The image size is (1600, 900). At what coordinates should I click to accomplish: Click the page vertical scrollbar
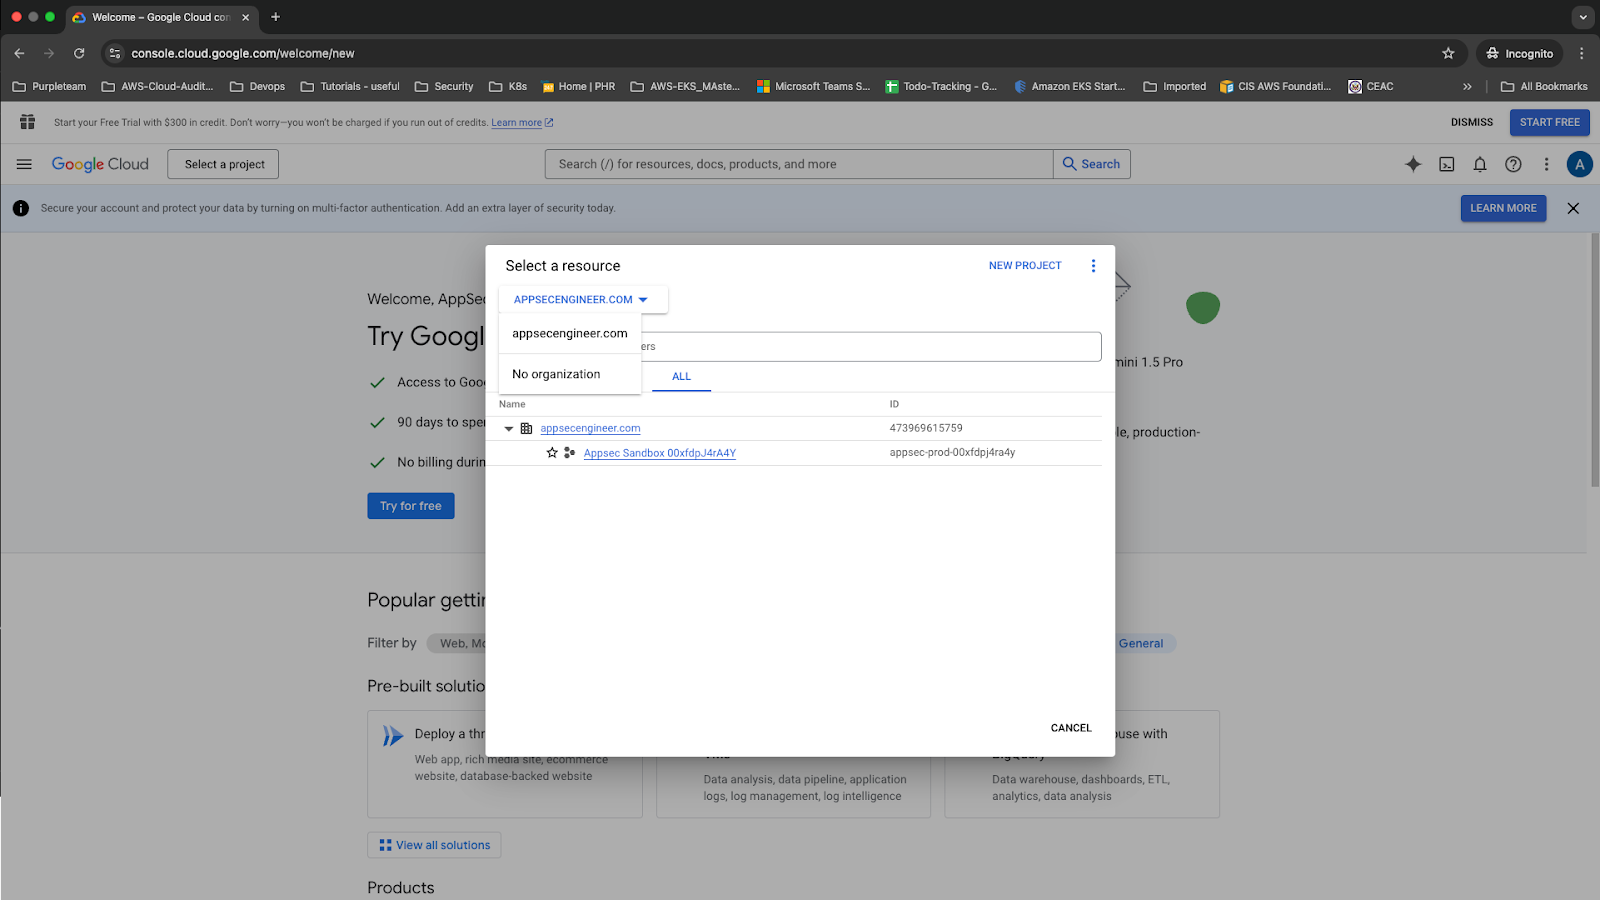click(1594, 360)
